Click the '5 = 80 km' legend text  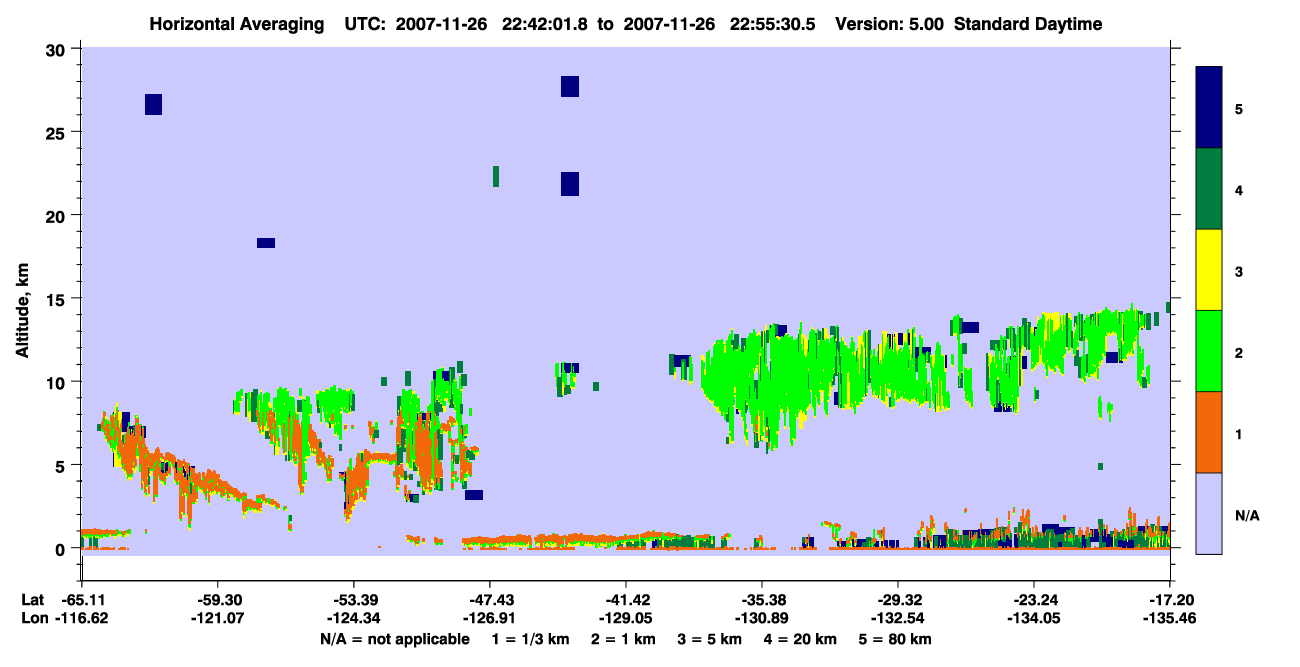point(895,639)
